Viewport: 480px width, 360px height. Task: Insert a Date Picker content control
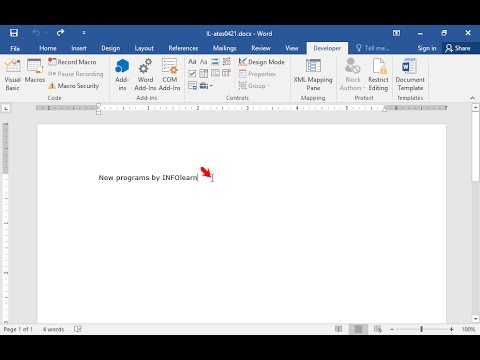click(x=227, y=73)
